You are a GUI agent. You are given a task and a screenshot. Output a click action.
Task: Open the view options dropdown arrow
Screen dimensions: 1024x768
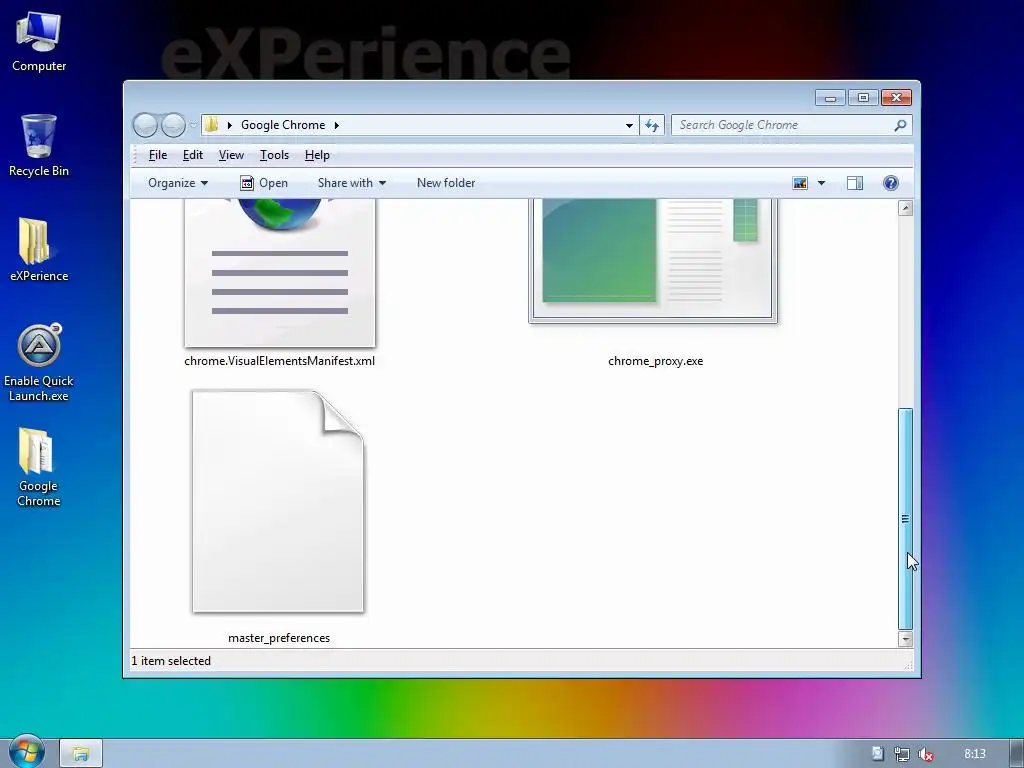click(x=822, y=183)
